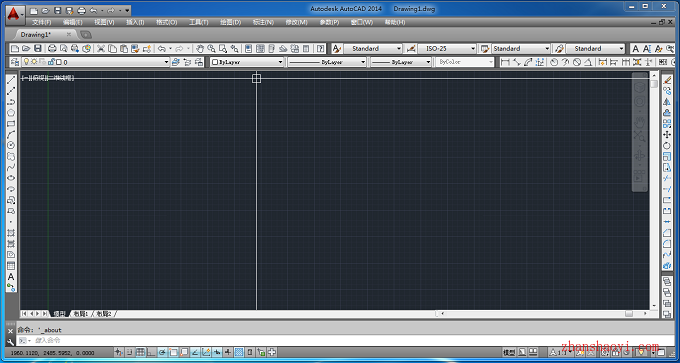Click the Save icon in Standard toolbar
The height and width of the screenshot is (363, 680).
click(37, 49)
